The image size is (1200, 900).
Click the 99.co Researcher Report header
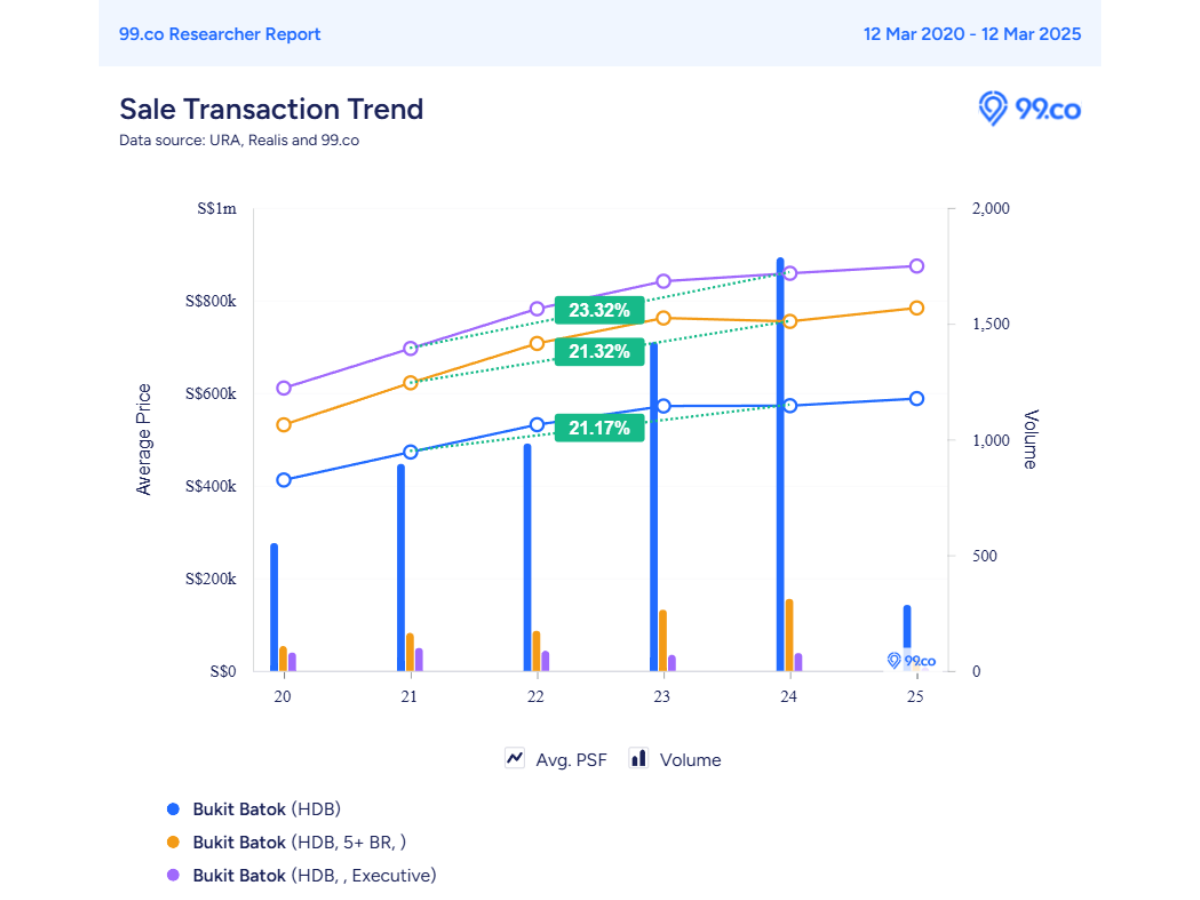220,34
